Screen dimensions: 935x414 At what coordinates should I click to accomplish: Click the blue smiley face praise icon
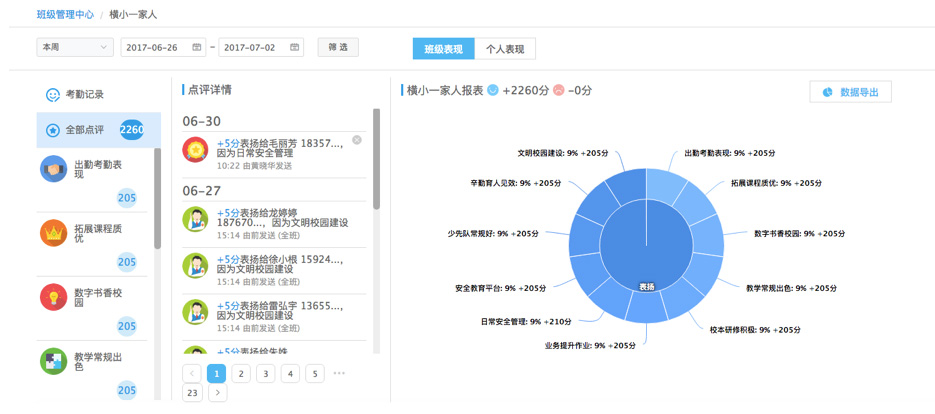click(493, 90)
